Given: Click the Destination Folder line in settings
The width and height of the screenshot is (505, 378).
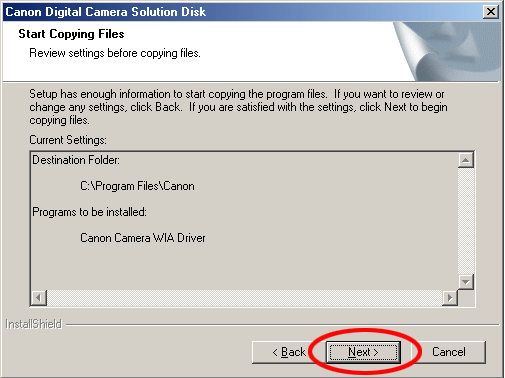Looking at the screenshot, I should (76, 160).
